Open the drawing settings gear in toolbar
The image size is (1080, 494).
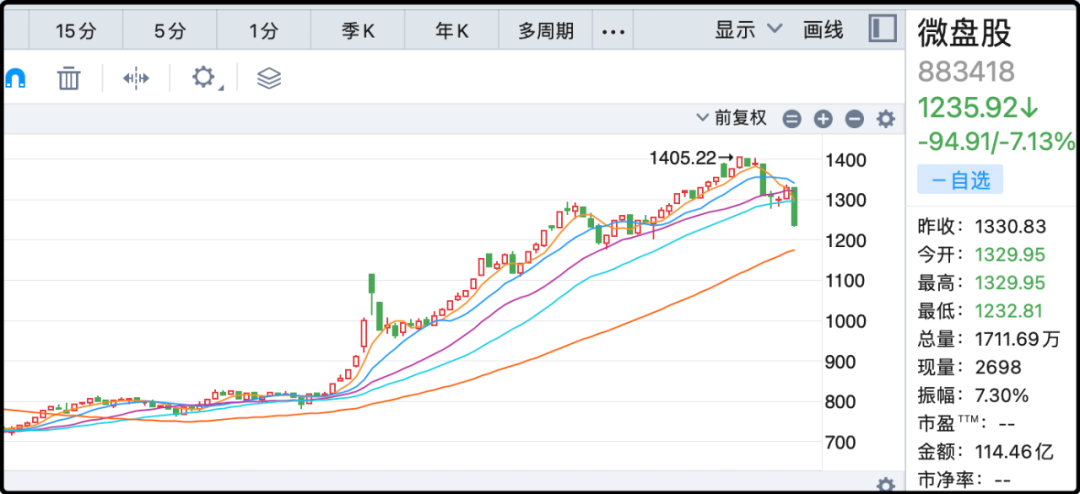coord(204,78)
